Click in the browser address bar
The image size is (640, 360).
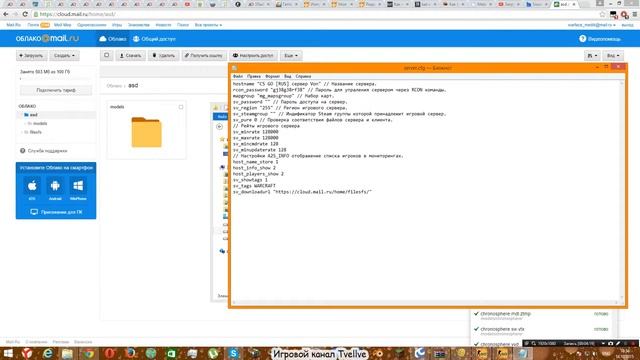click(310, 14)
